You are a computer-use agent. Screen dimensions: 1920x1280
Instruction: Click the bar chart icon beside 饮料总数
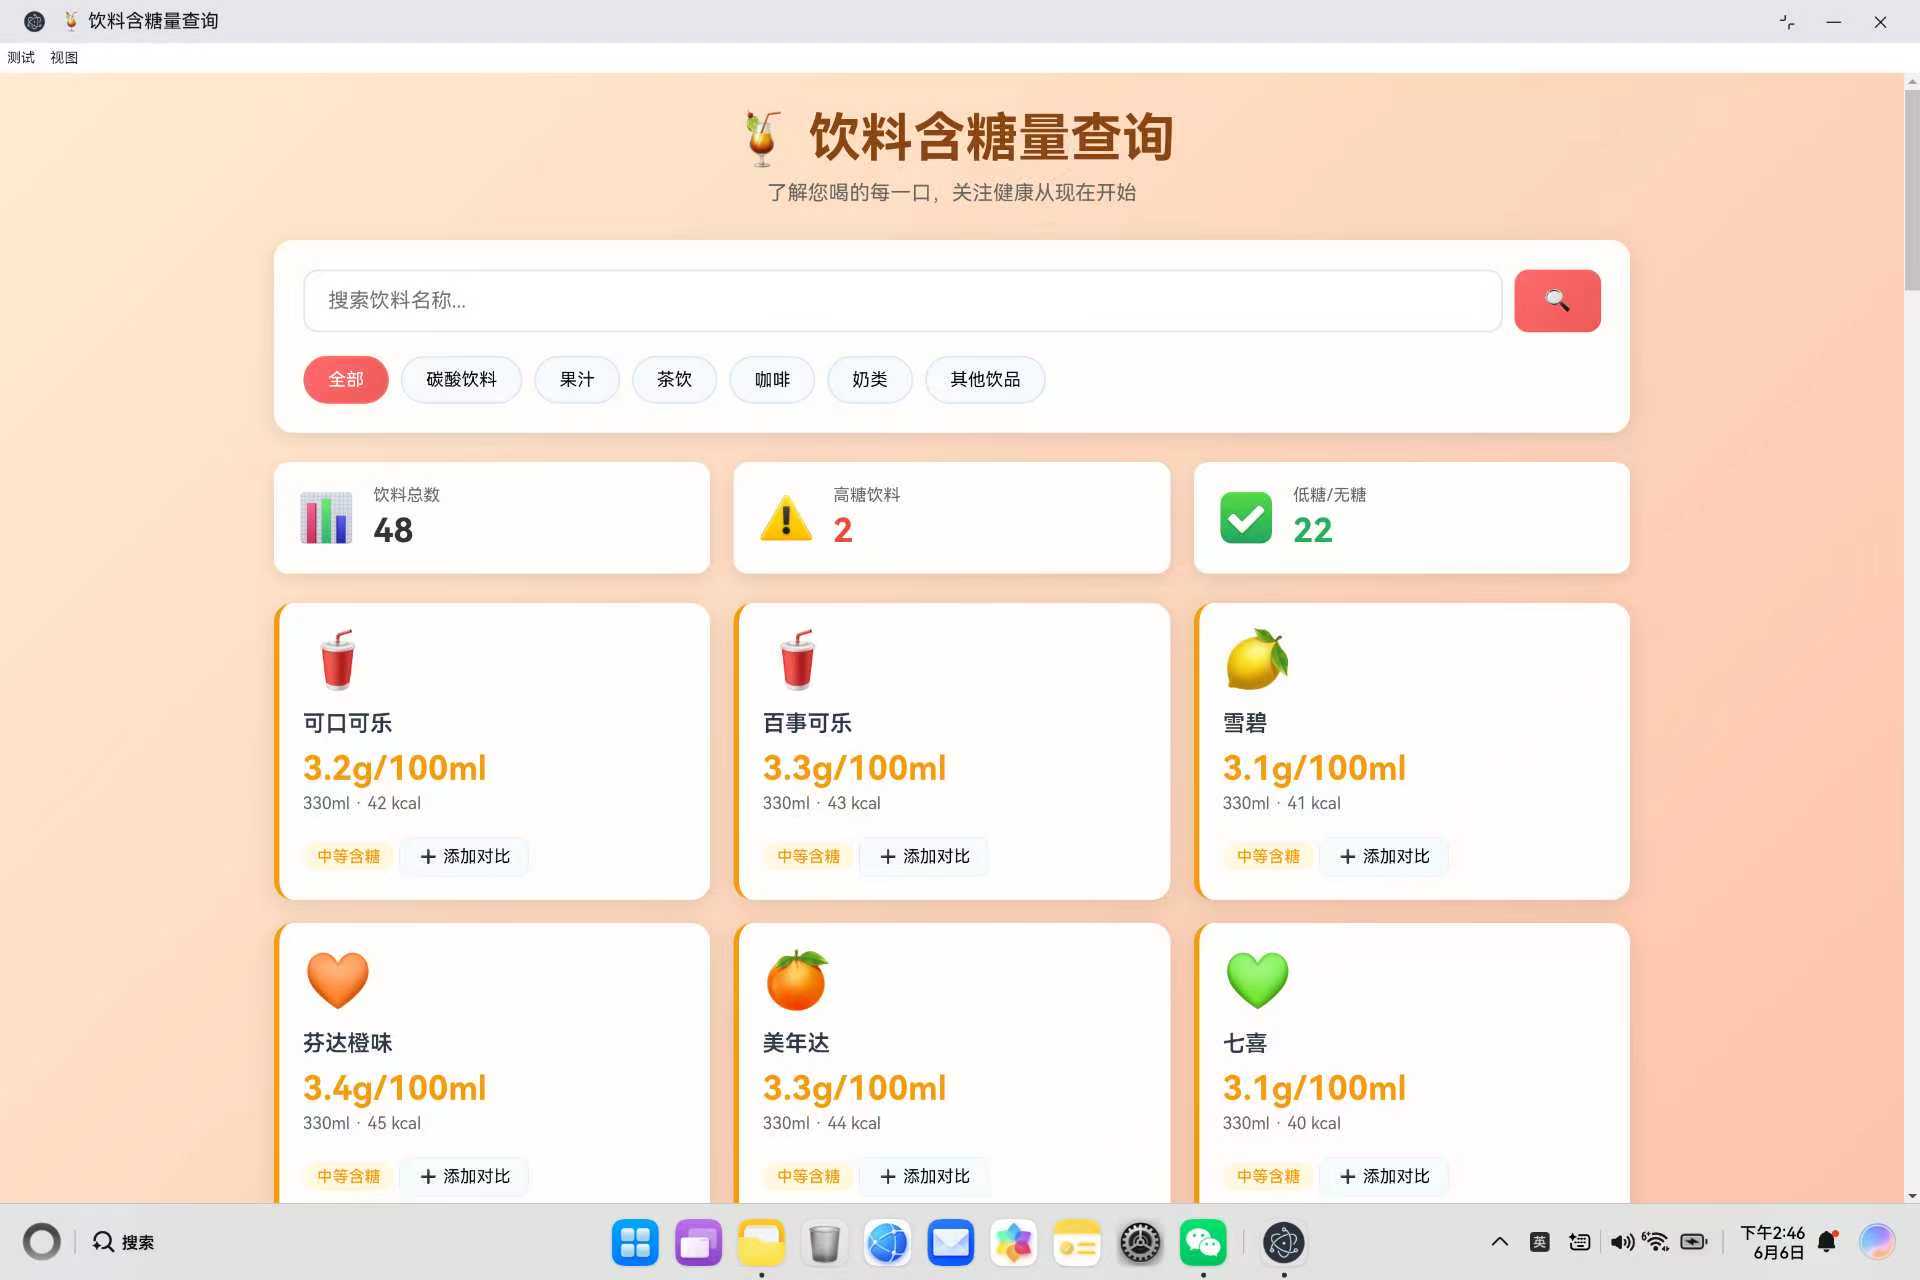click(x=326, y=518)
